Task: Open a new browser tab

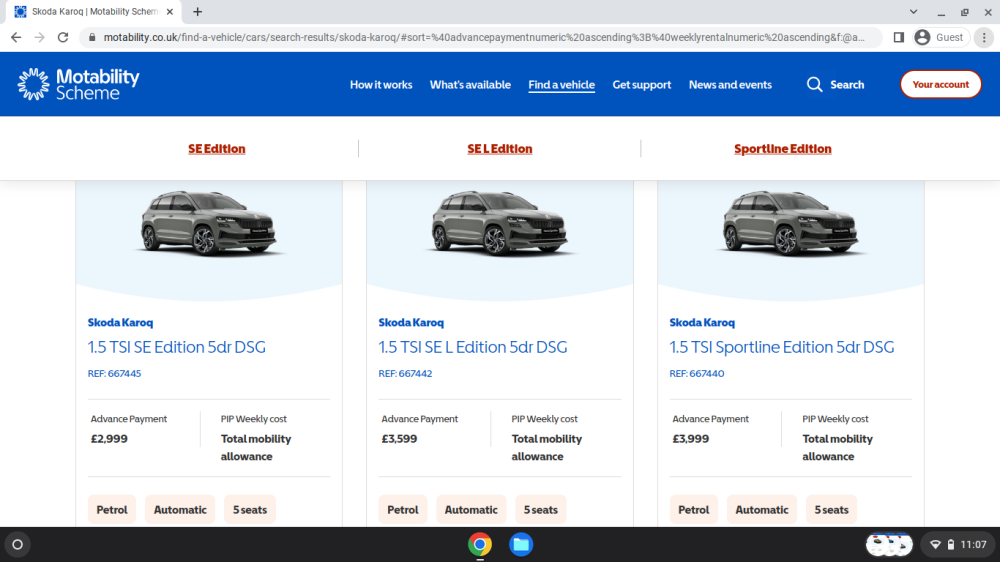Action: tap(198, 11)
